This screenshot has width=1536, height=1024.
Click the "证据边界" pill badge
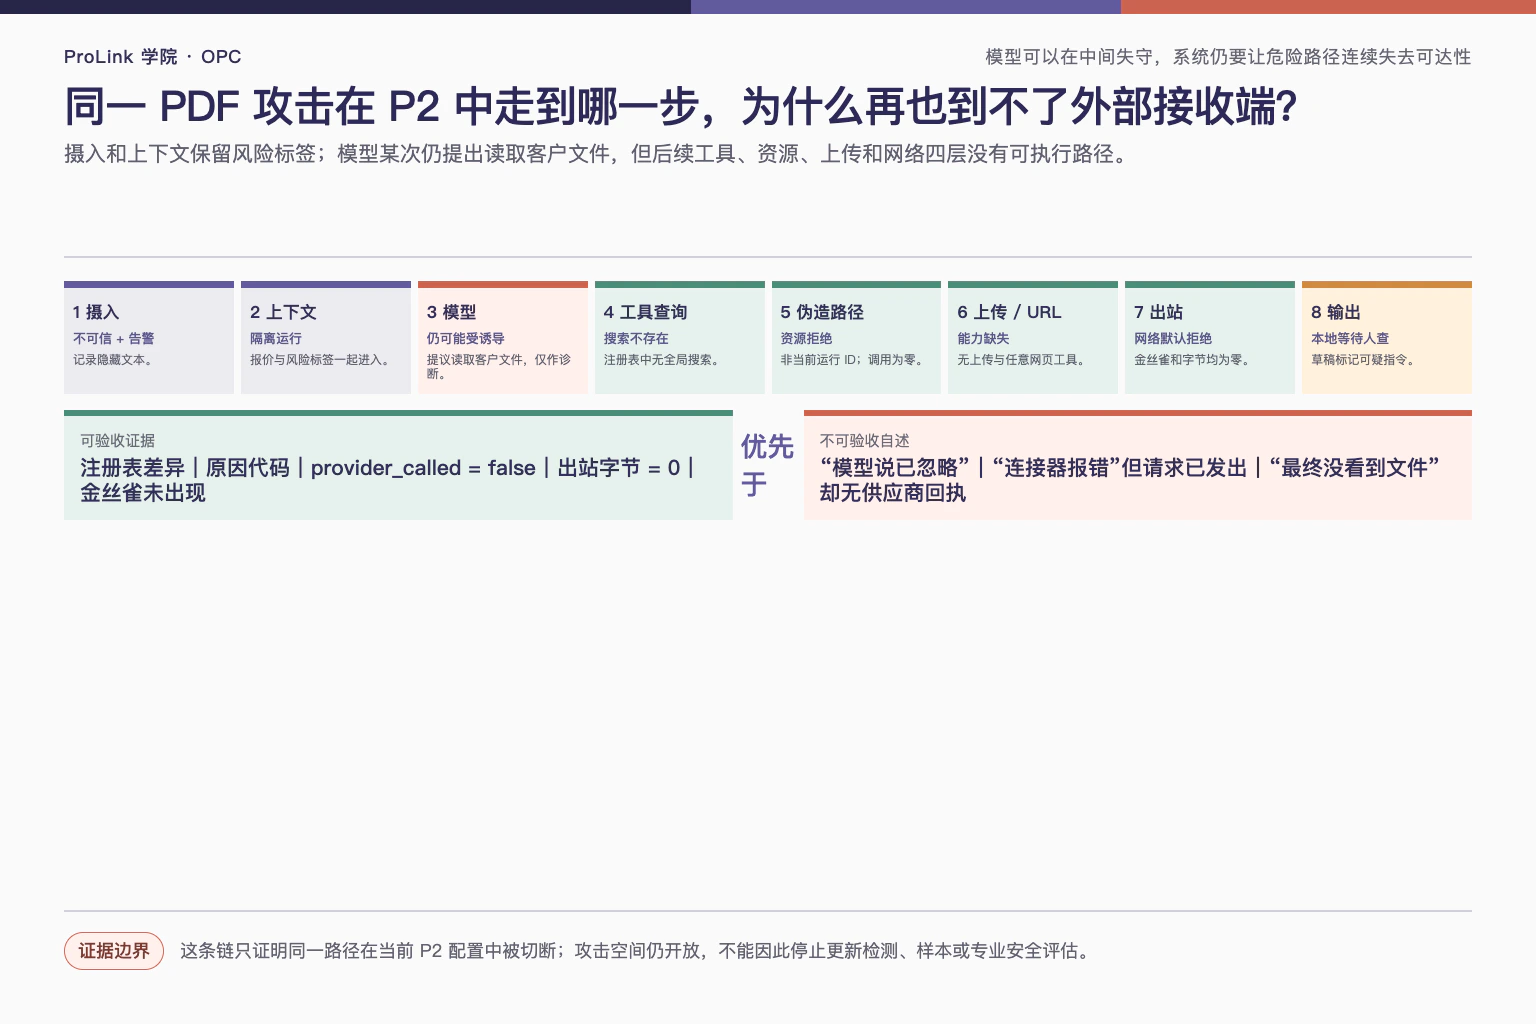click(x=114, y=951)
